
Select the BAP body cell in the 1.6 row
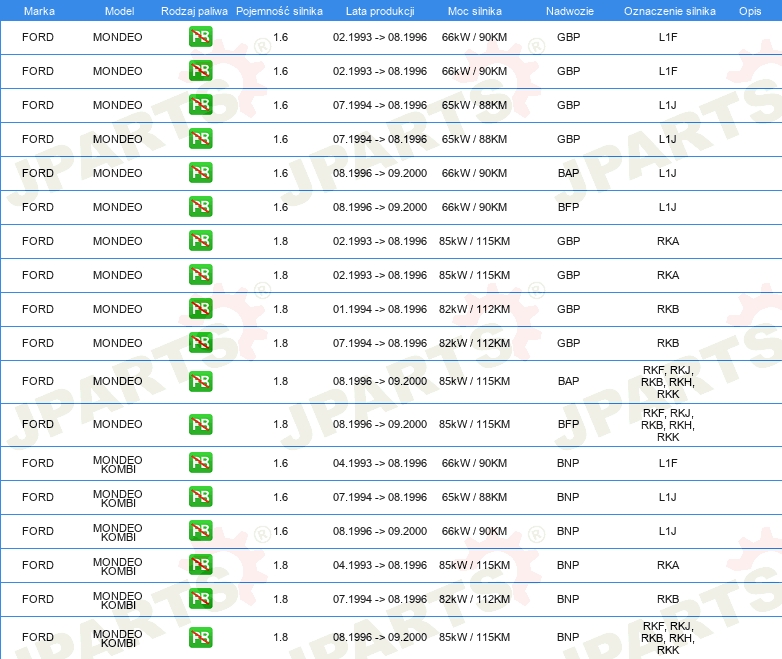click(569, 173)
